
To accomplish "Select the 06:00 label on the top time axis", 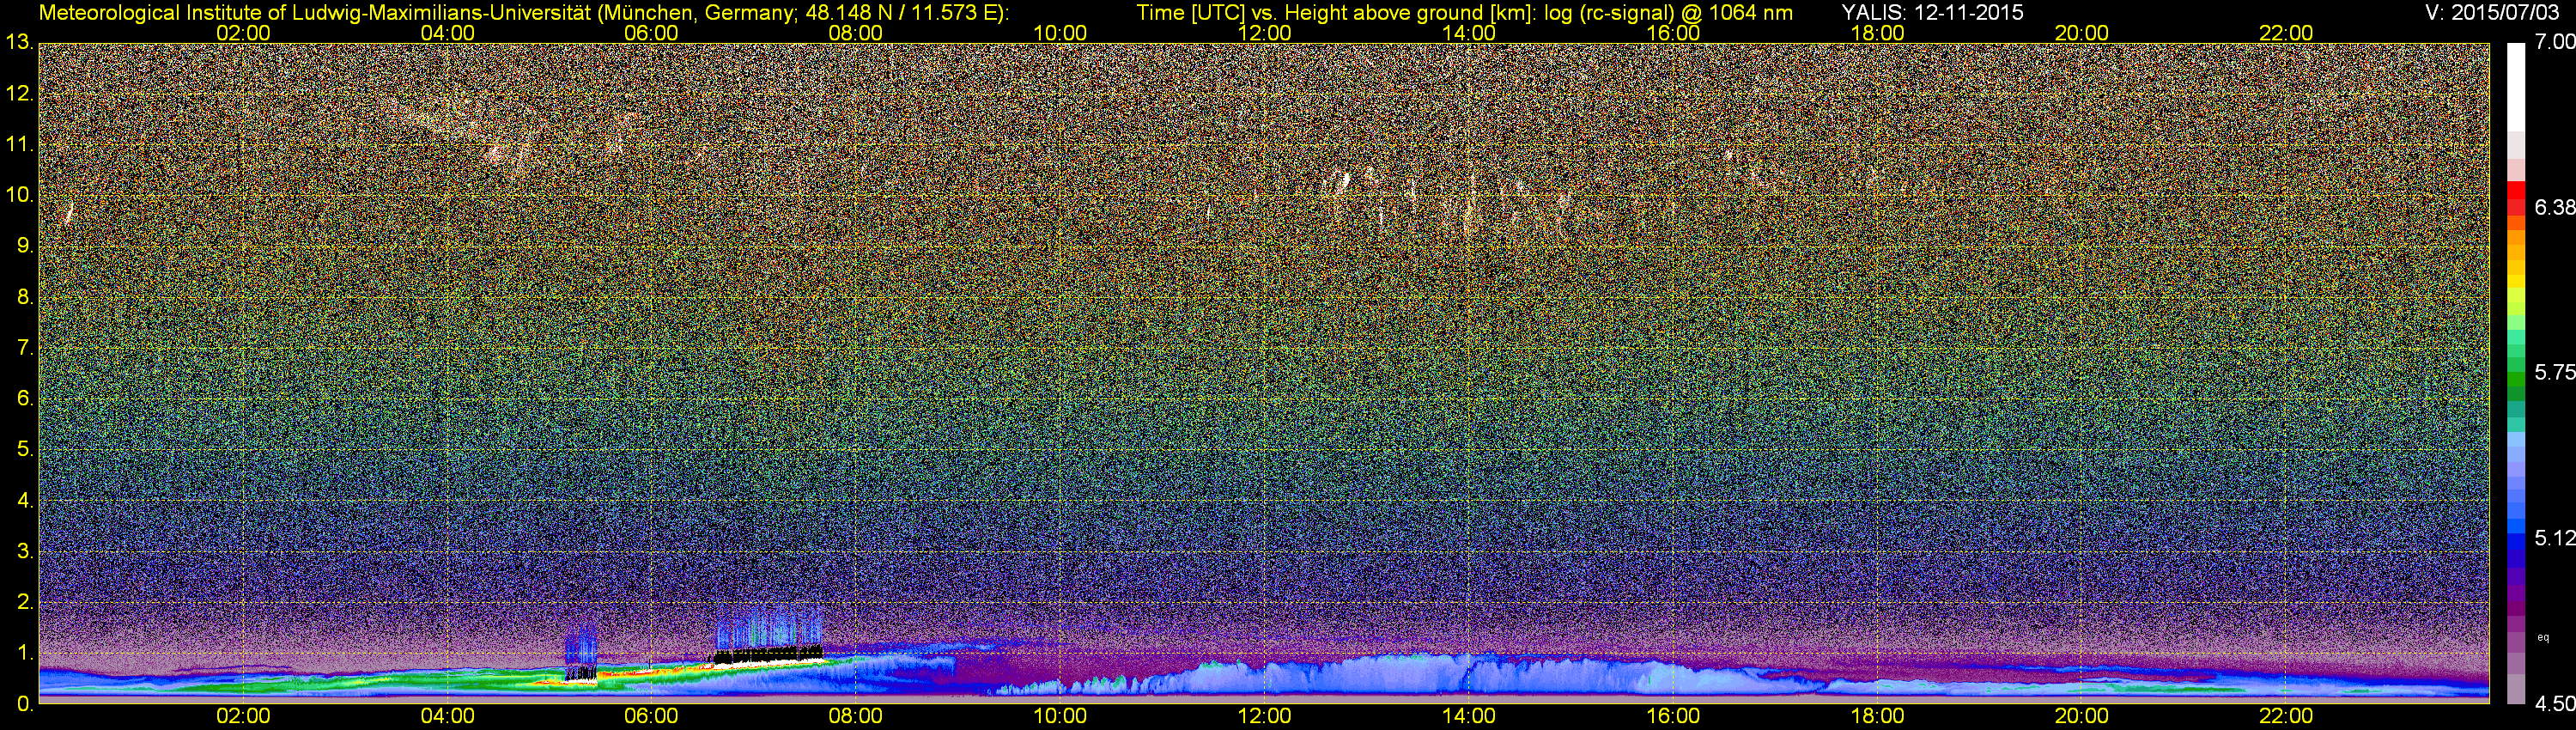I will point(651,33).
